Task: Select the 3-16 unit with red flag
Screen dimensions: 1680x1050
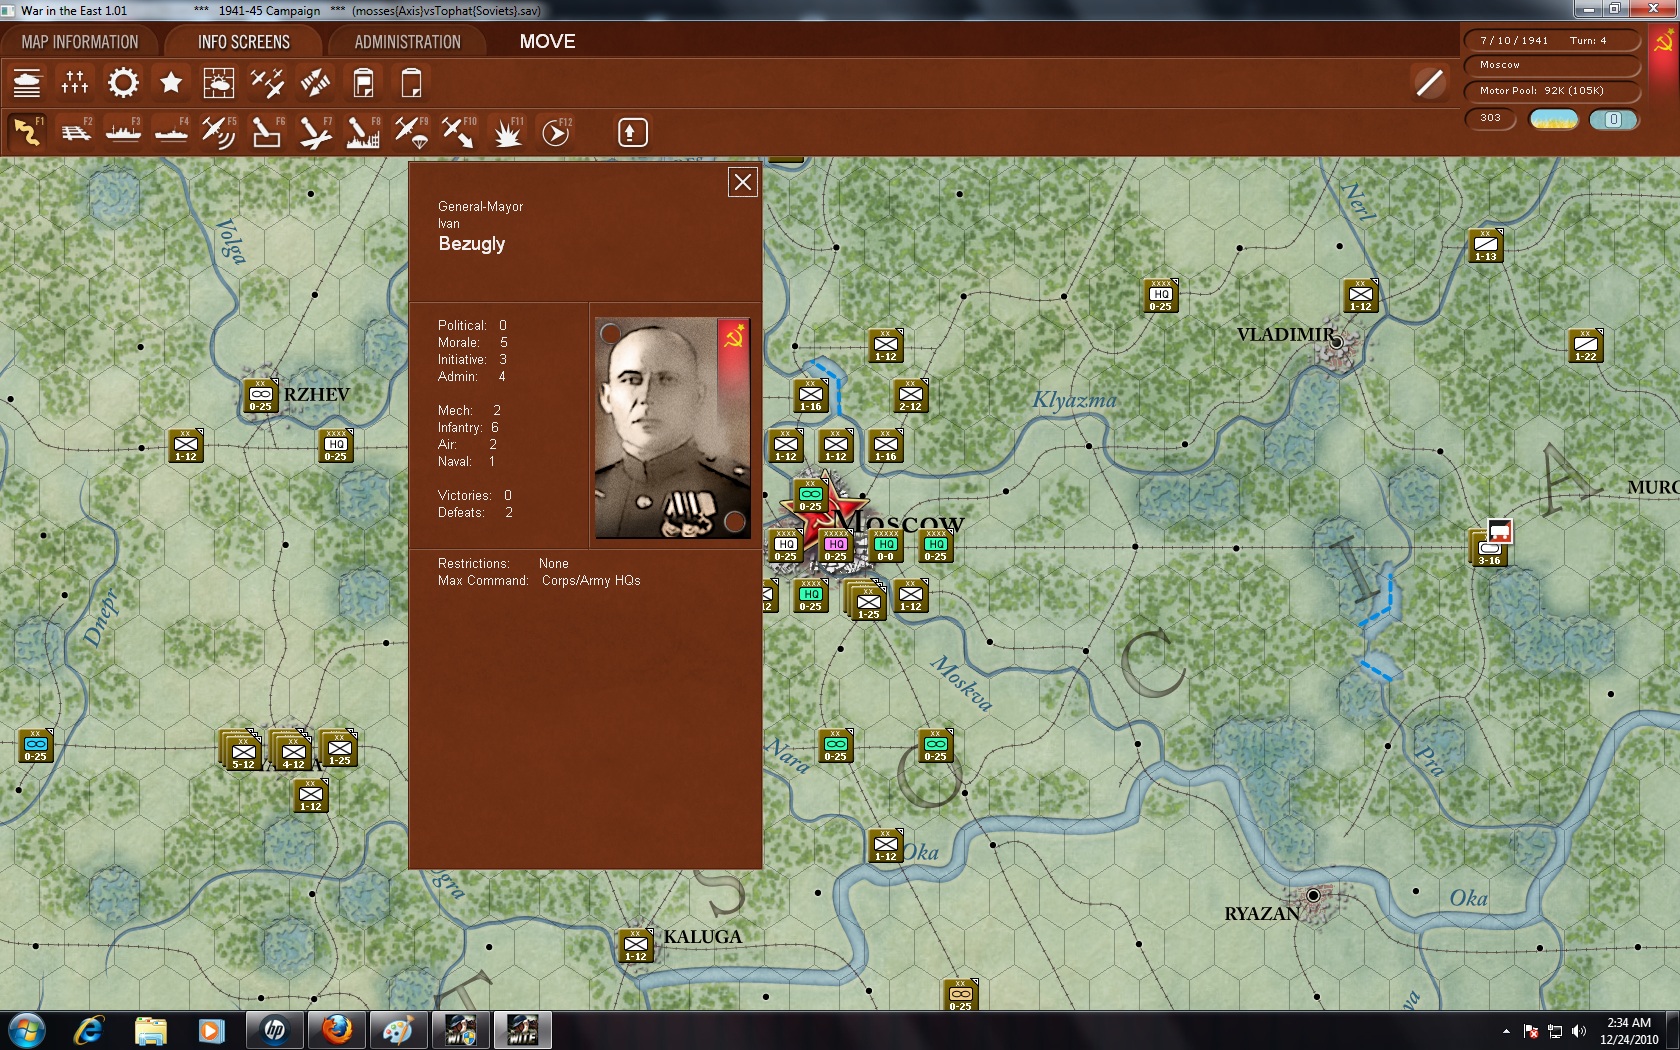Action: pyautogui.click(x=1490, y=548)
